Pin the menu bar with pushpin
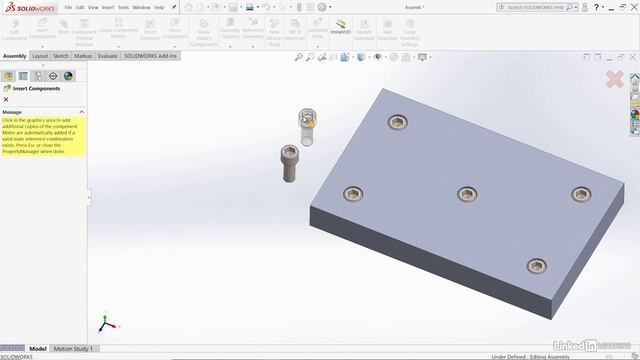The height and width of the screenshot is (360, 640). point(174,7)
